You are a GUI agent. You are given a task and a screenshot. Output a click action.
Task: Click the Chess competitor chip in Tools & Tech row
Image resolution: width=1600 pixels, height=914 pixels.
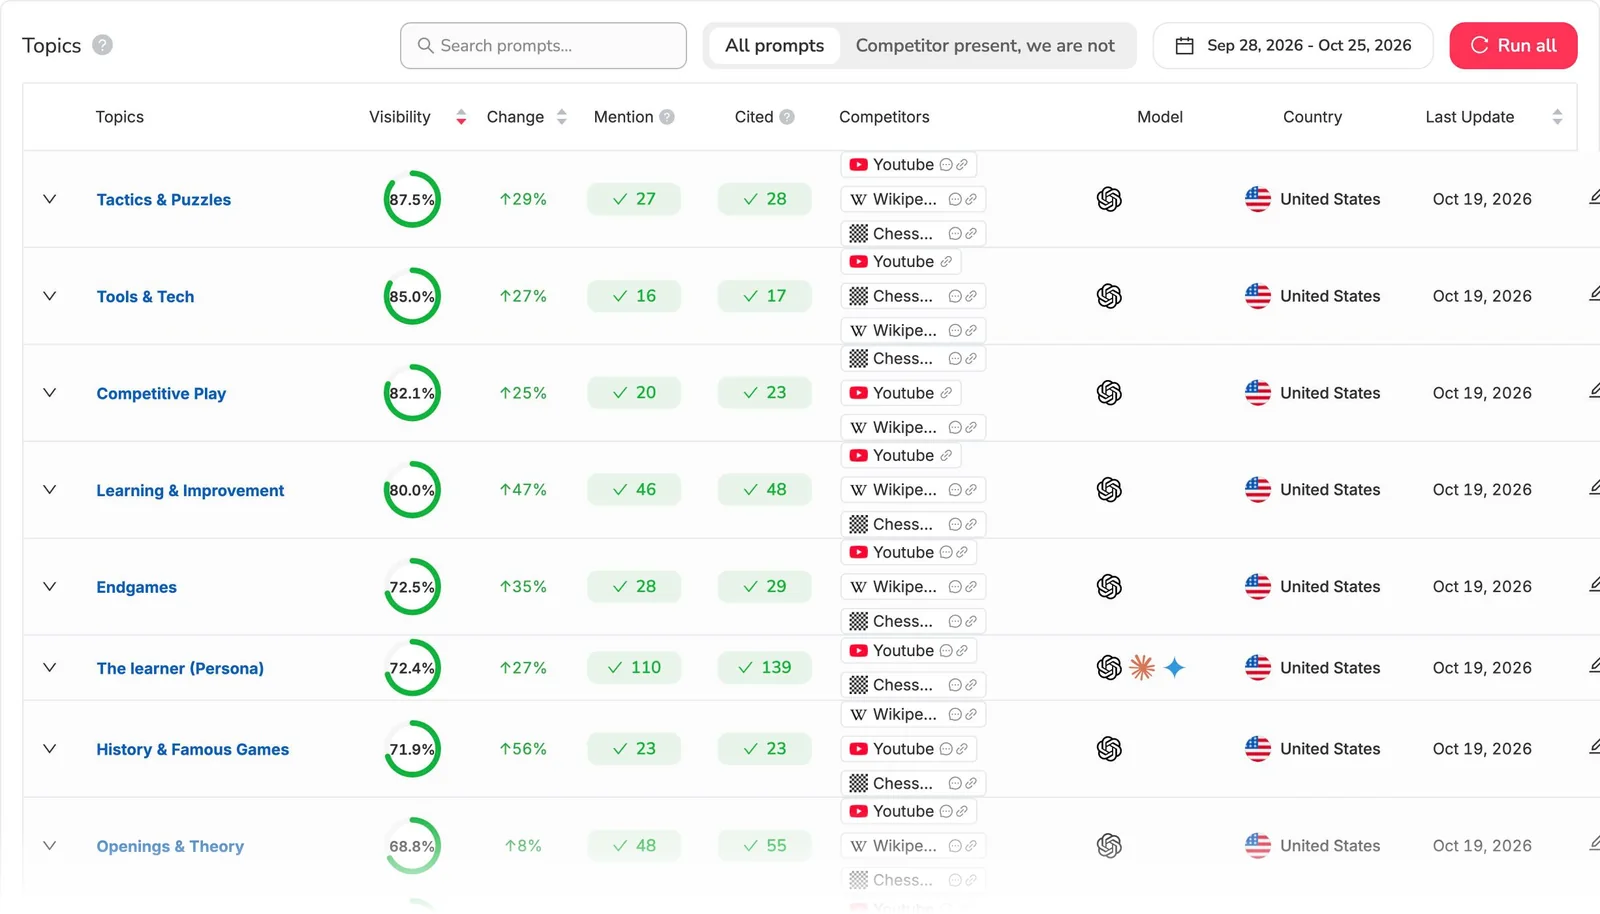point(913,296)
